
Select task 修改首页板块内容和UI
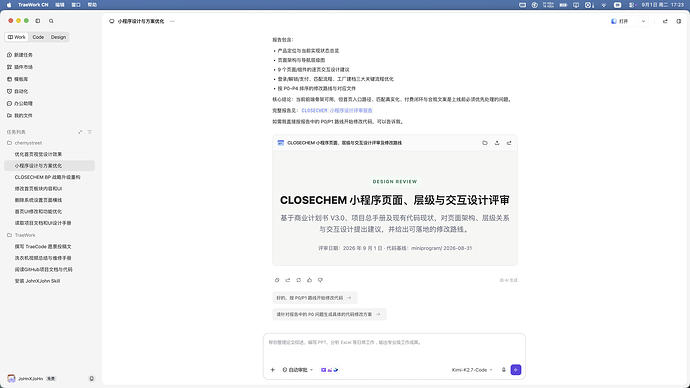49,189
